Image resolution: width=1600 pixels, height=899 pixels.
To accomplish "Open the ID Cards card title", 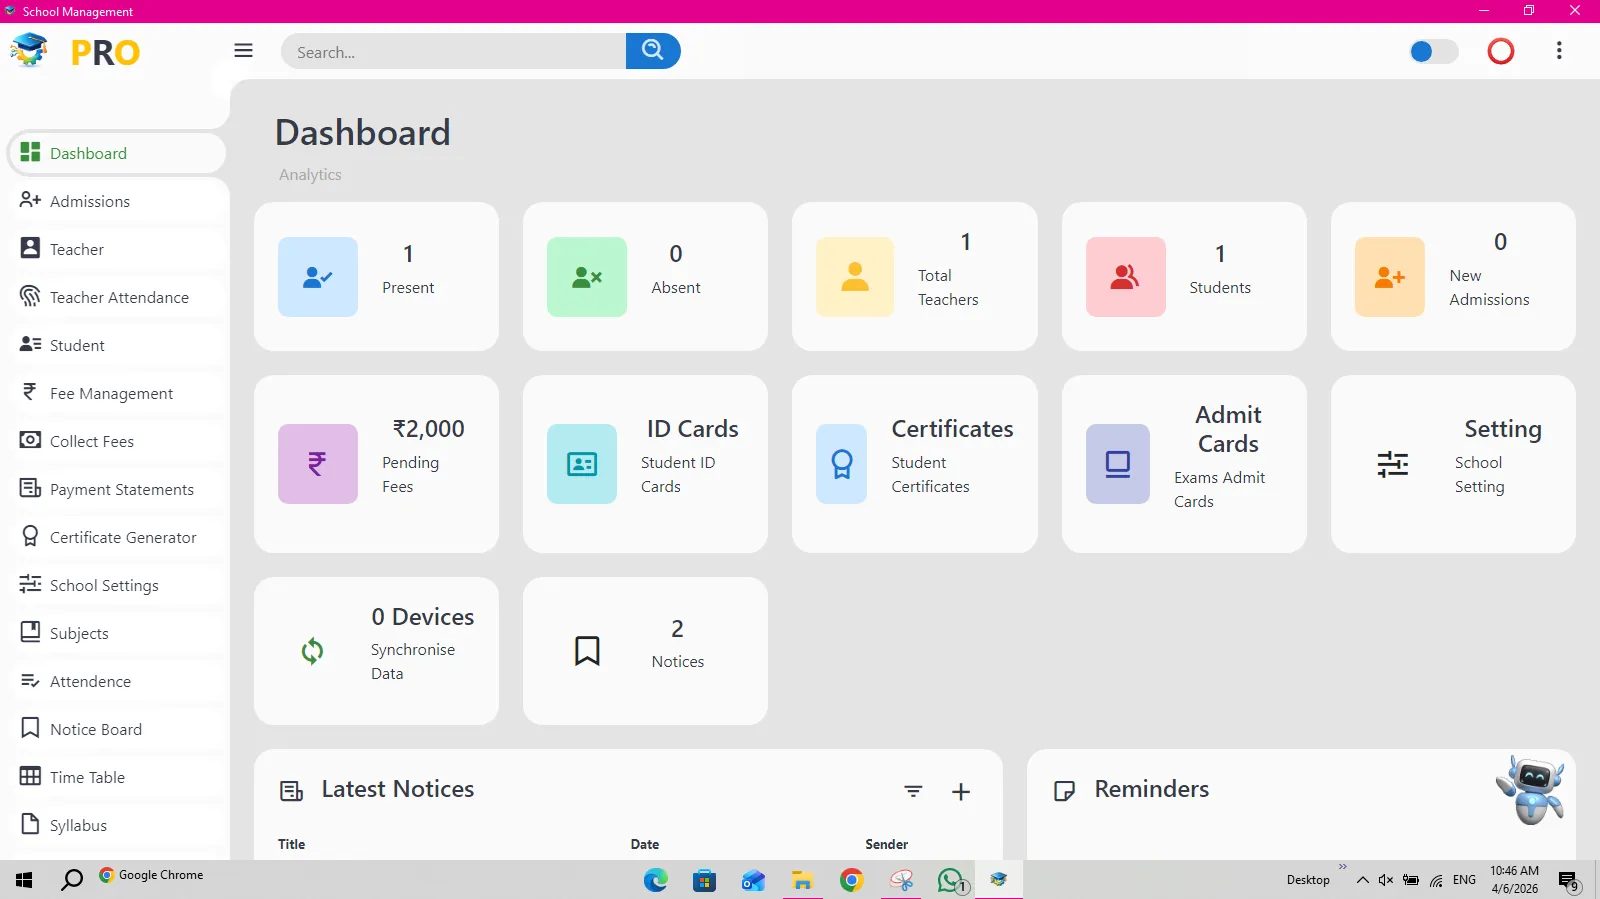I will pyautogui.click(x=692, y=429).
